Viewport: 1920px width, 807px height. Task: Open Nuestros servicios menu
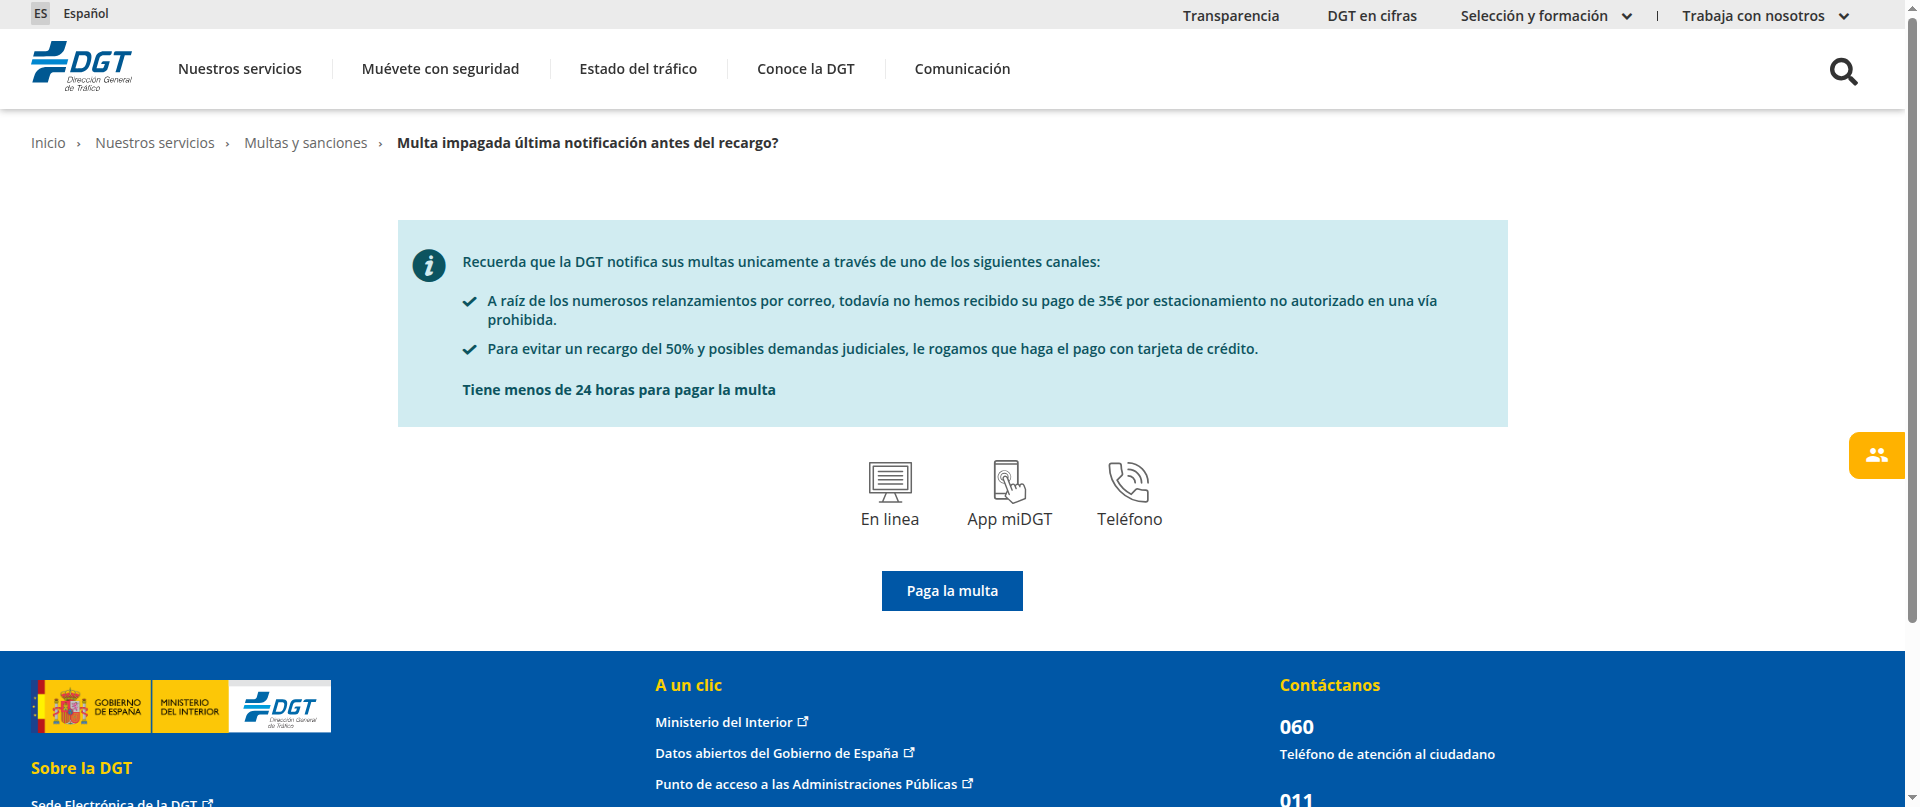(240, 69)
